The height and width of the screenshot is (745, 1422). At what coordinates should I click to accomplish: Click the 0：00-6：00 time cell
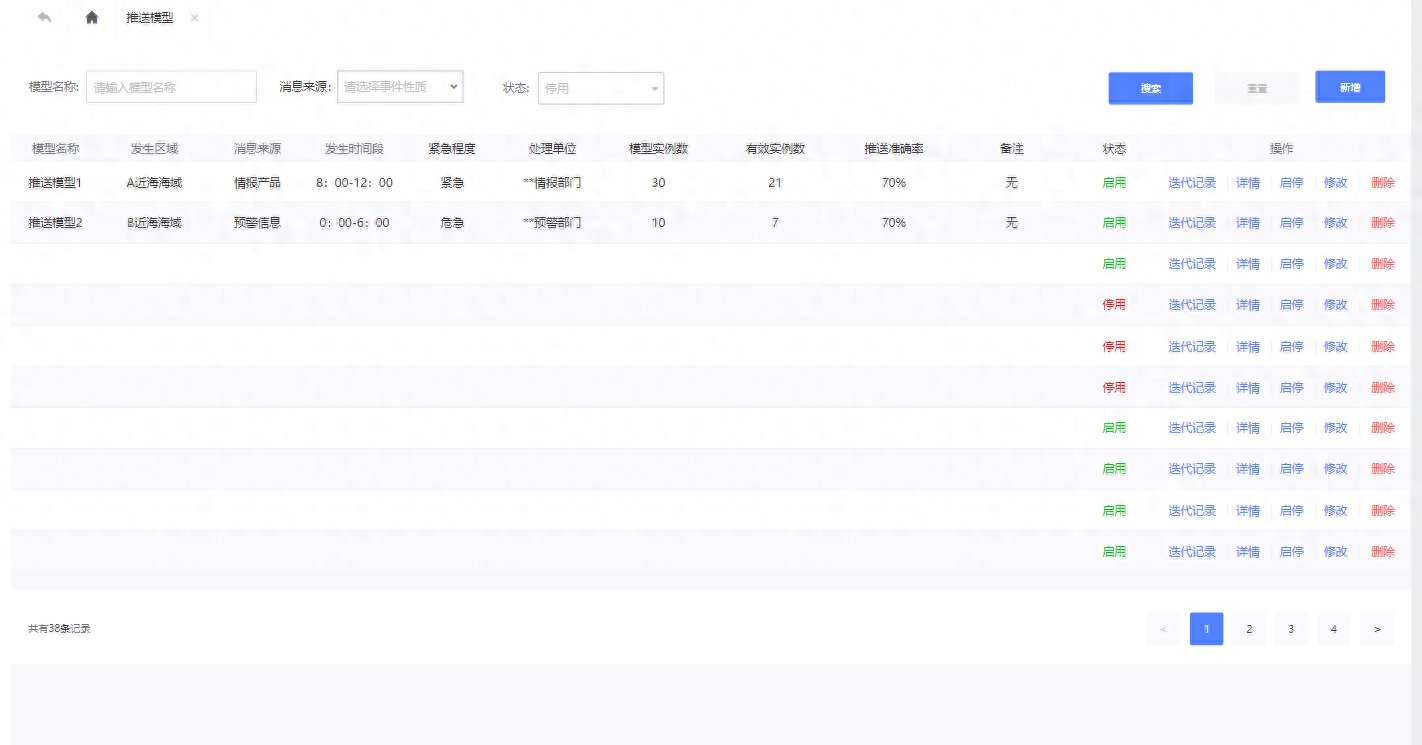click(x=354, y=223)
